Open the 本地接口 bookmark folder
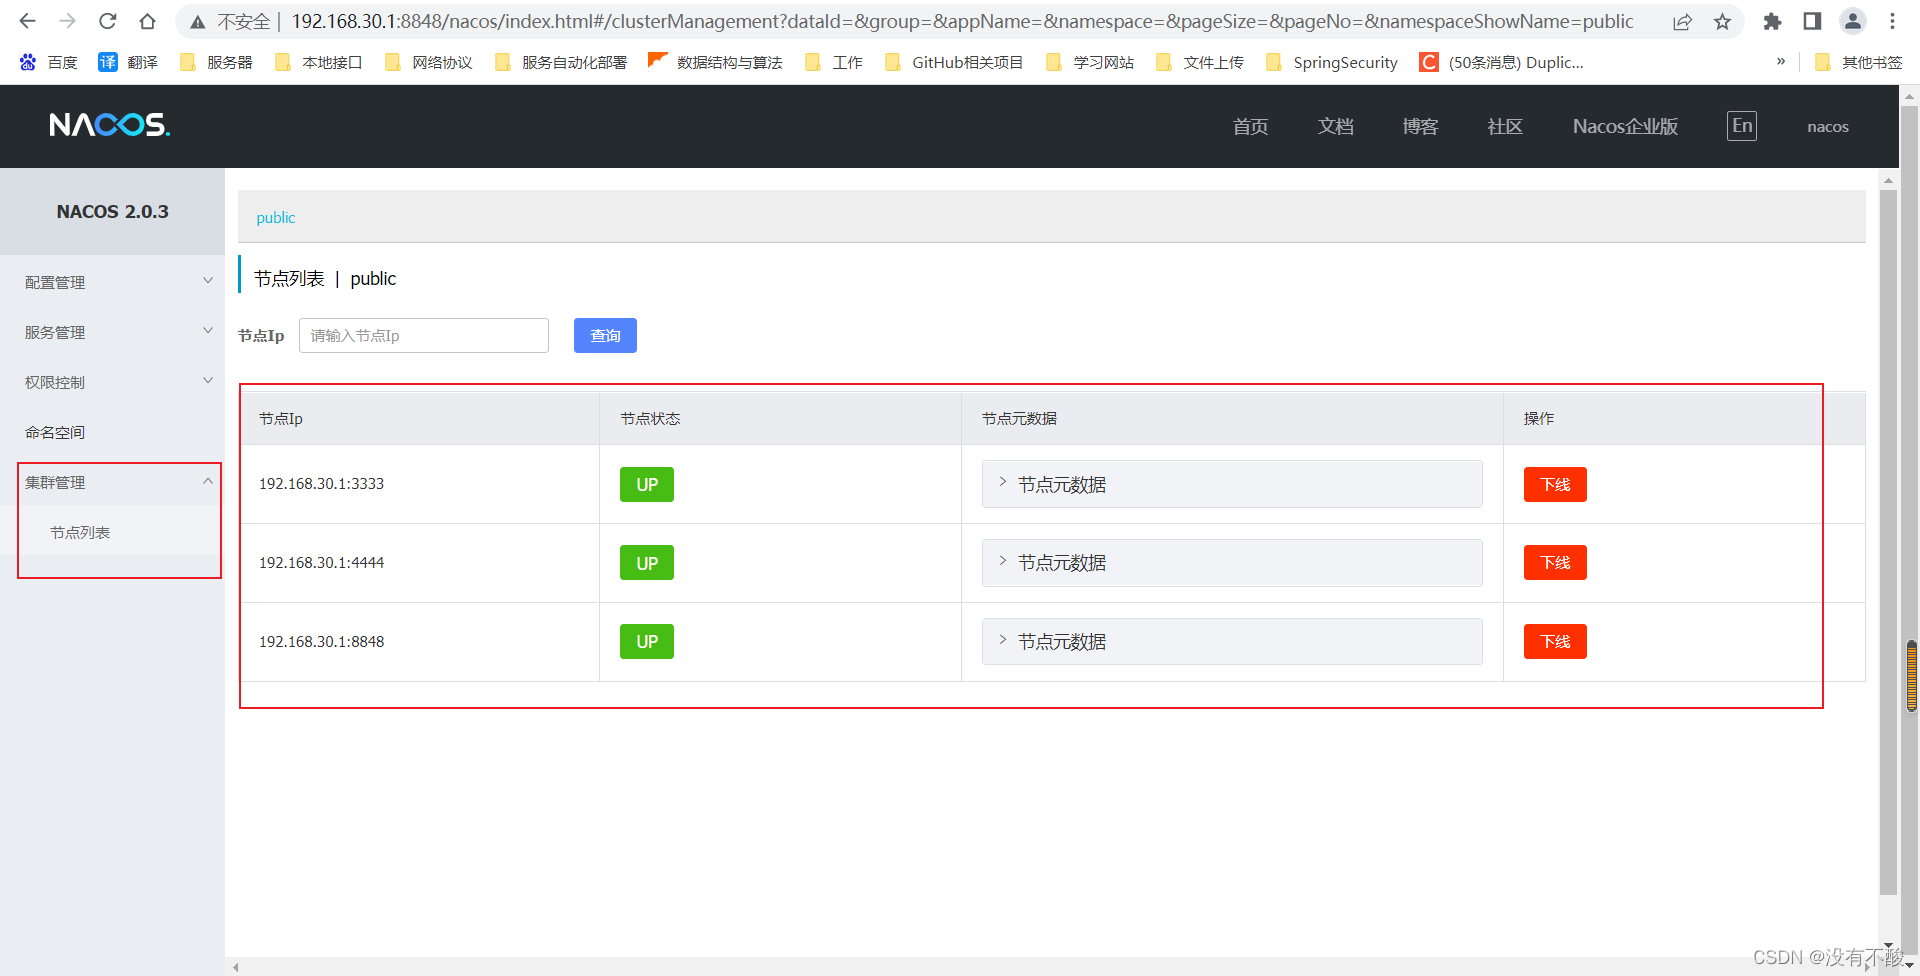Viewport: 1920px width, 976px height. pyautogui.click(x=318, y=62)
